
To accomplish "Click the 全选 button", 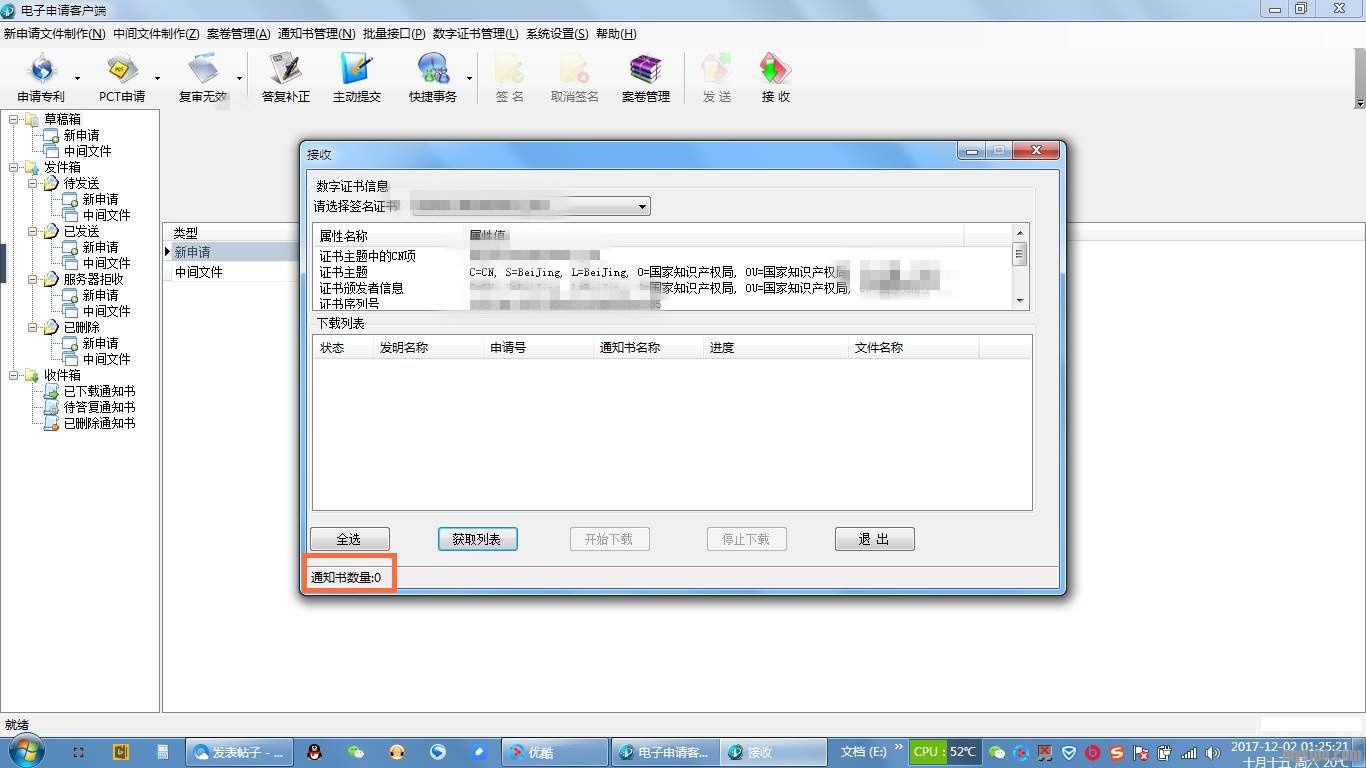I will pos(349,540).
